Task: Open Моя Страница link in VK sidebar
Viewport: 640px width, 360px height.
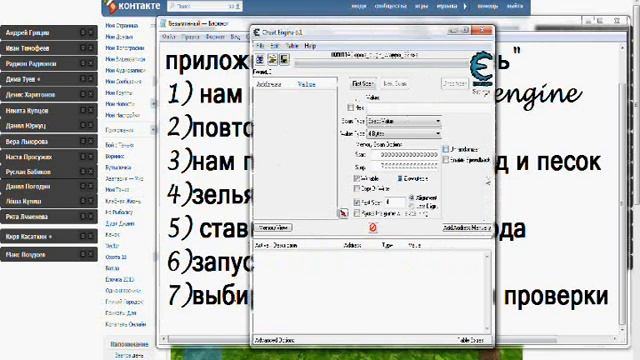Action: click(122, 25)
